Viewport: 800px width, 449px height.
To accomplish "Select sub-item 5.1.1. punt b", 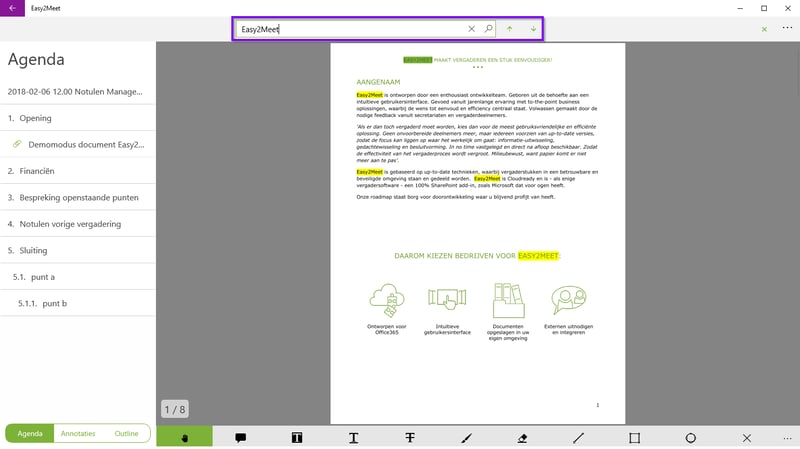I will pyautogui.click(x=78, y=303).
